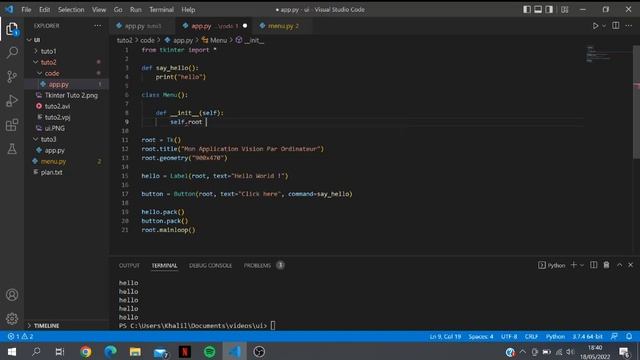The image size is (640, 360).
Task: Select the Python terminal entry
Action: (x=551, y=265)
